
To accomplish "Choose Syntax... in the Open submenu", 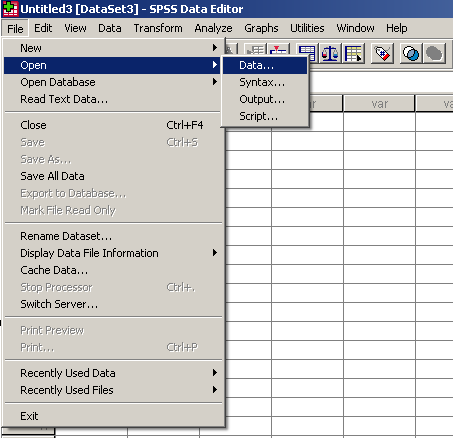I will [265, 82].
